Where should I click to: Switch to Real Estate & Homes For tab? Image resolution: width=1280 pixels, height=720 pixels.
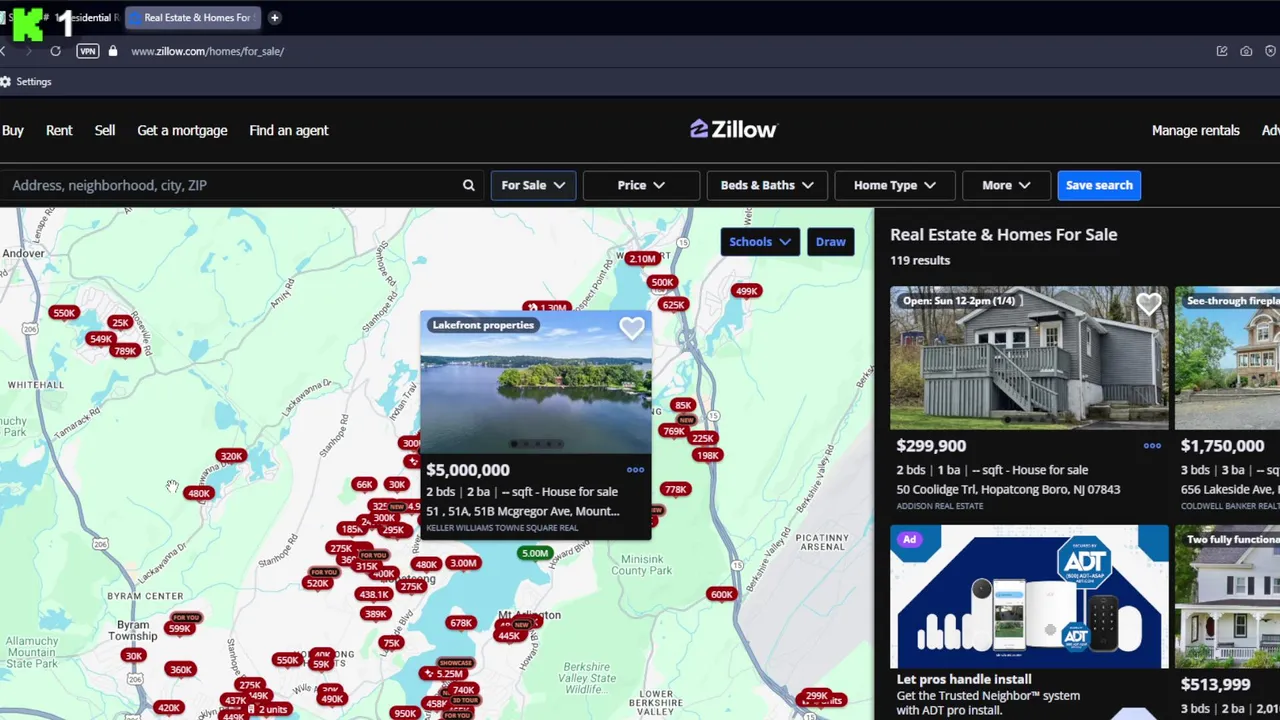pos(192,17)
